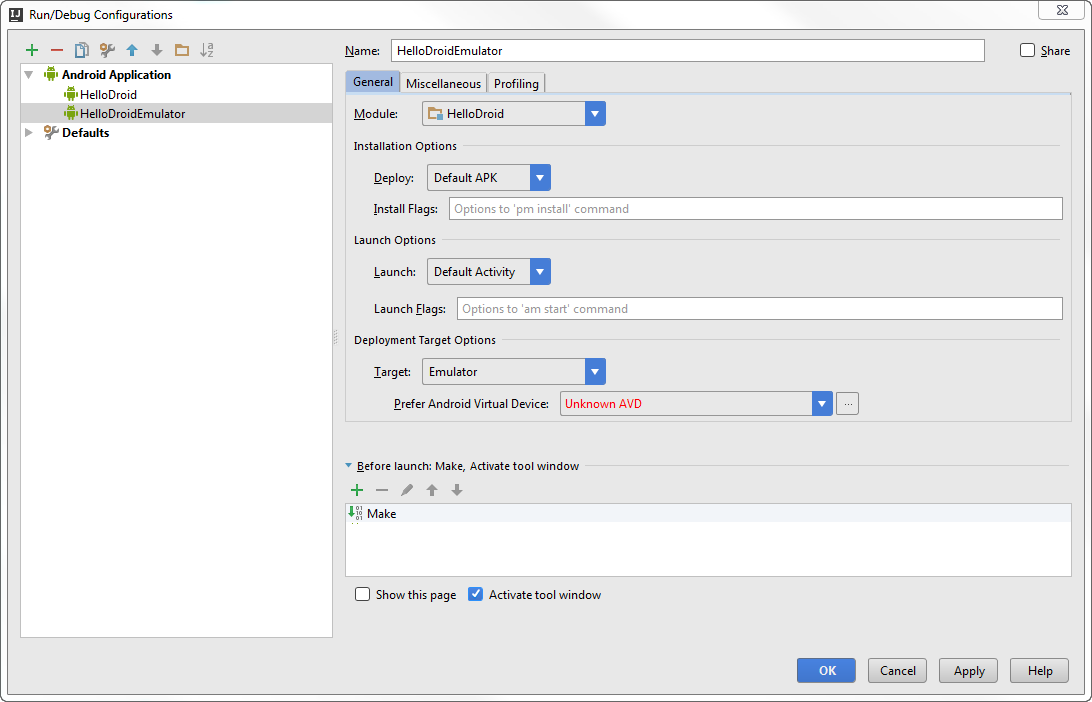Open edit defaults wrench icon
This screenshot has height=702, width=1092.
point(107,50)
